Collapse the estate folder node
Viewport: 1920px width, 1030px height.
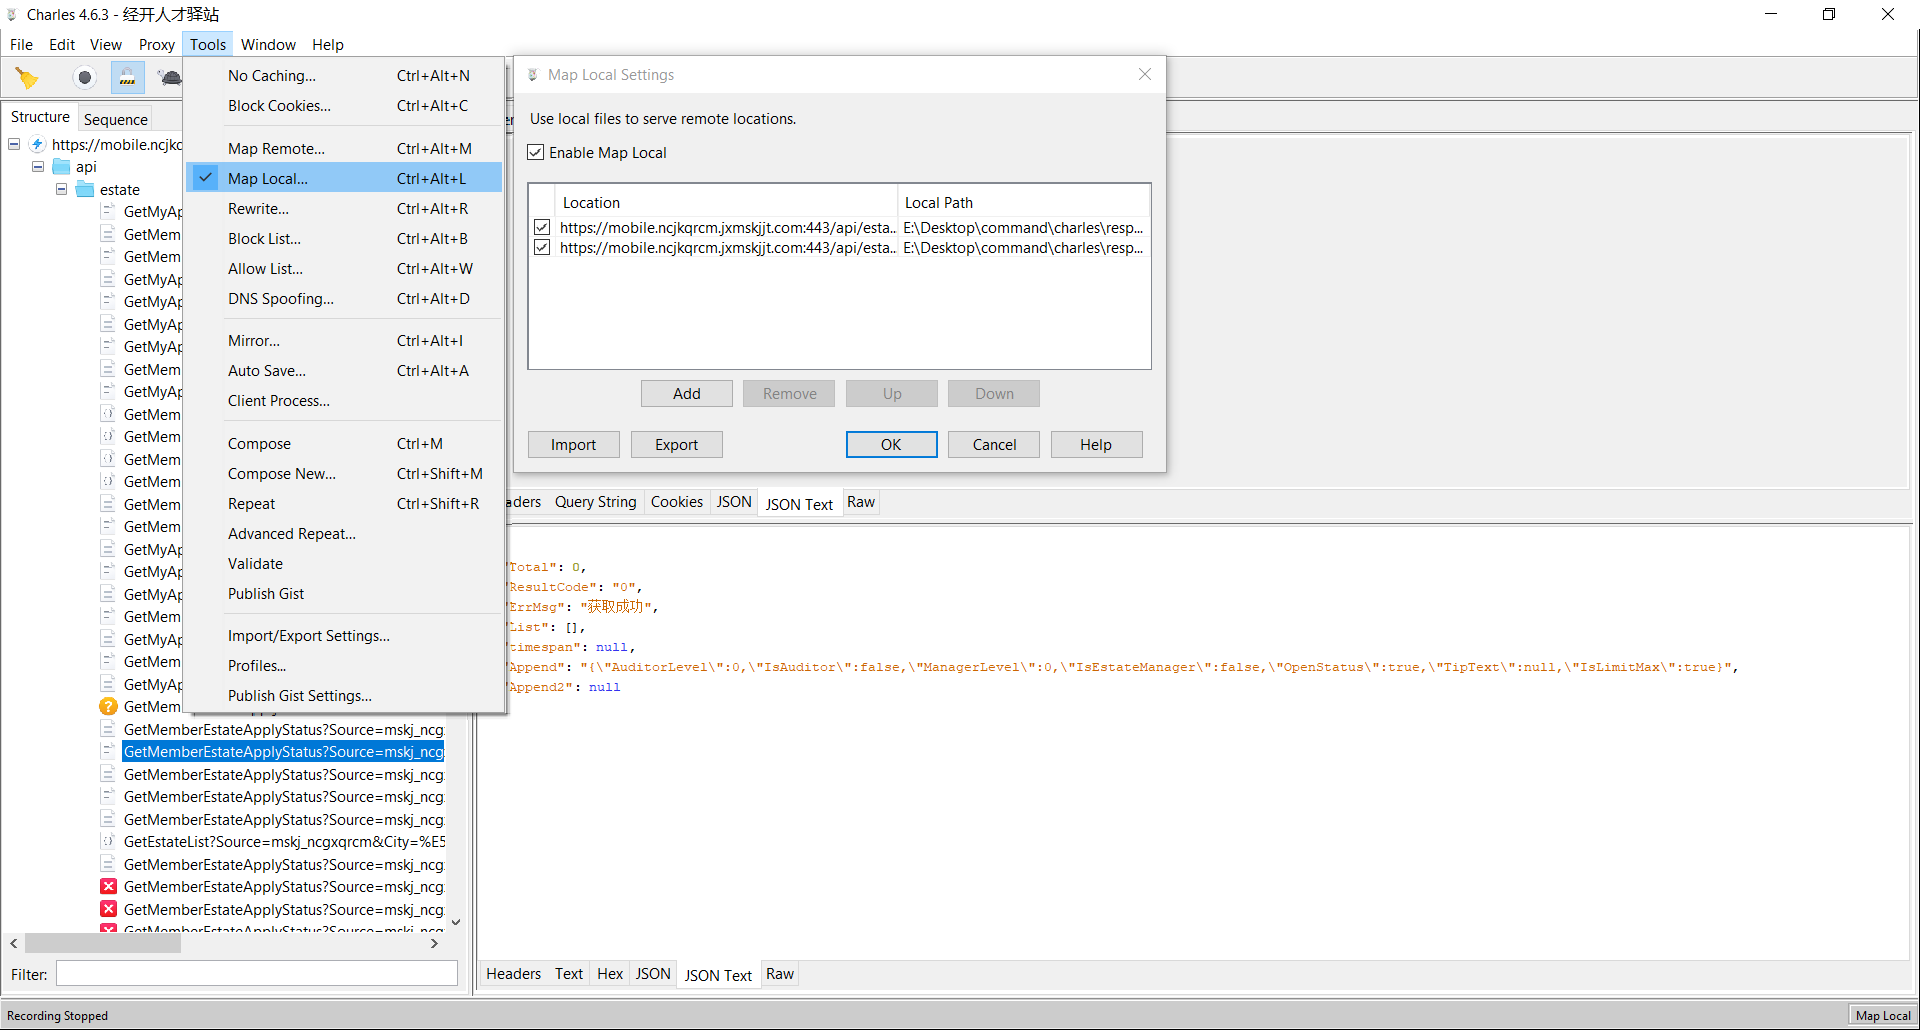[x=62, y=189]
